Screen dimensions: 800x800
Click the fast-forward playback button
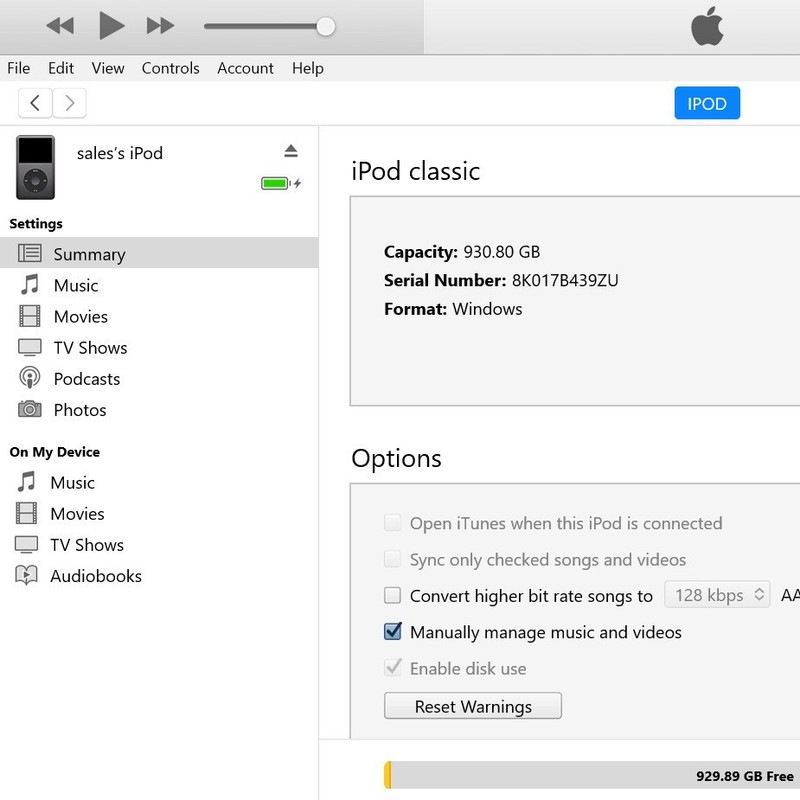point(160,26)
